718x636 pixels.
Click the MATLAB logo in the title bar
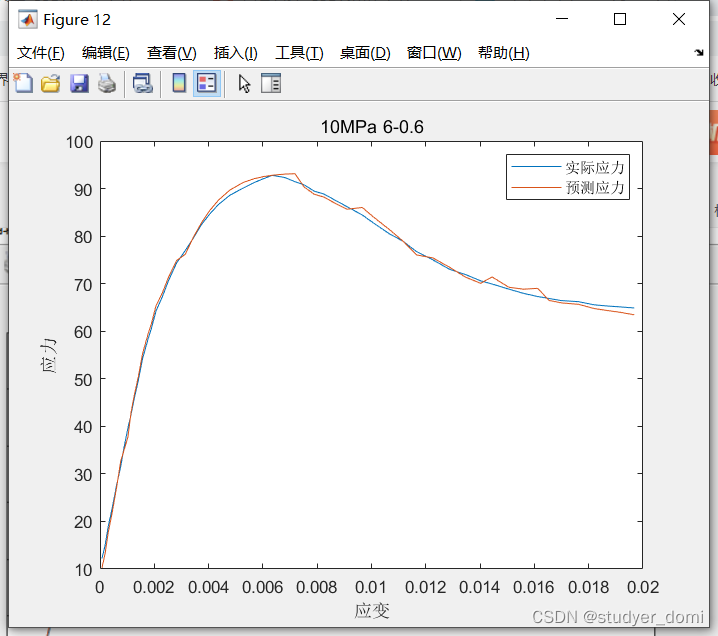tap(27, 19)
